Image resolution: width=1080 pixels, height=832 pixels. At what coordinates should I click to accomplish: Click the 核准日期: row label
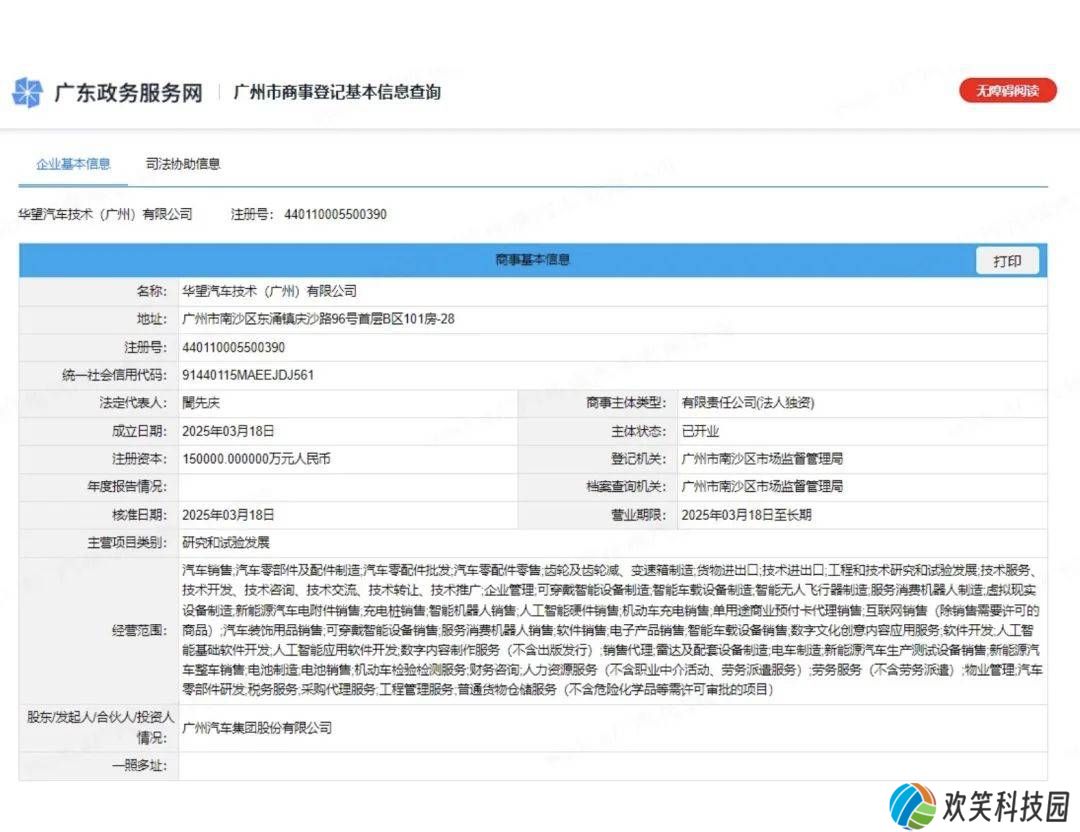coord(139,515)
